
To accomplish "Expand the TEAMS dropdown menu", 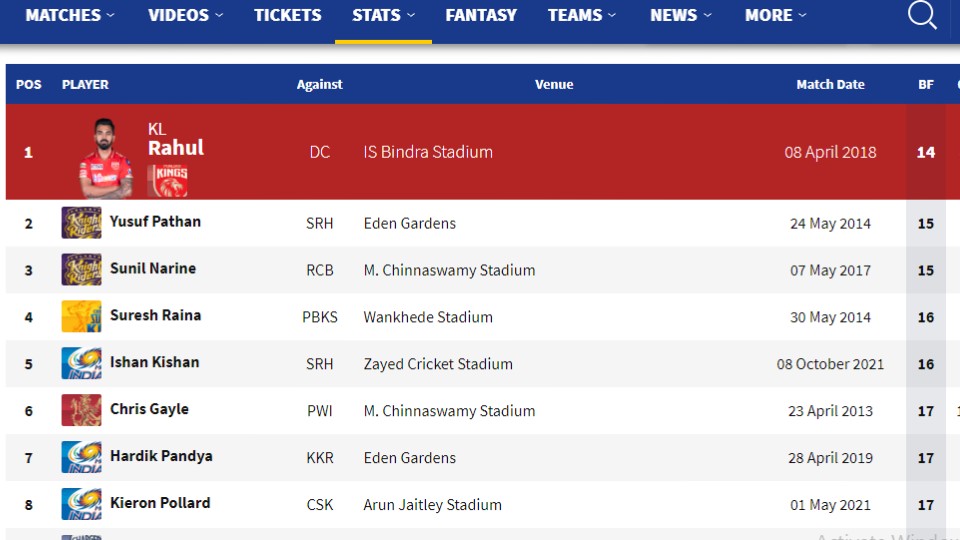I will tap(582, 15).
